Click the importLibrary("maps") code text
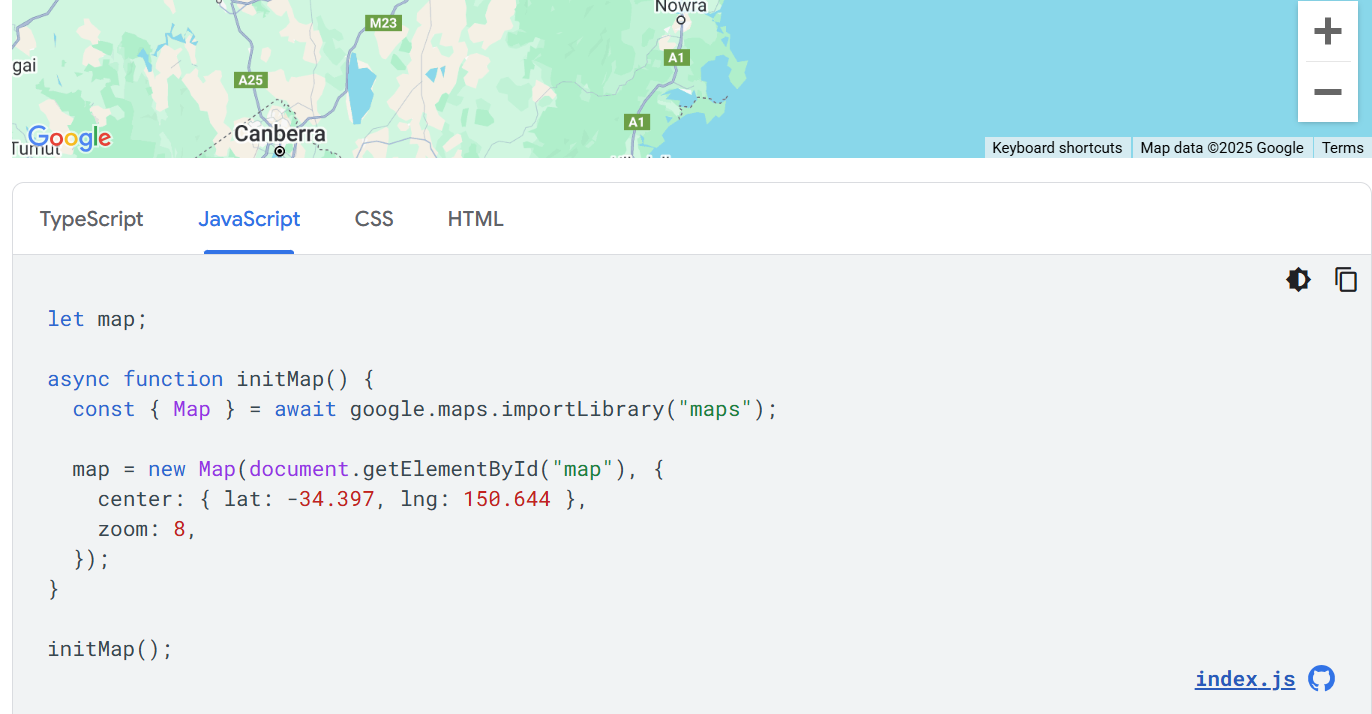The height and width of the screenshot is (714, 1372). [x=633, y=409]
